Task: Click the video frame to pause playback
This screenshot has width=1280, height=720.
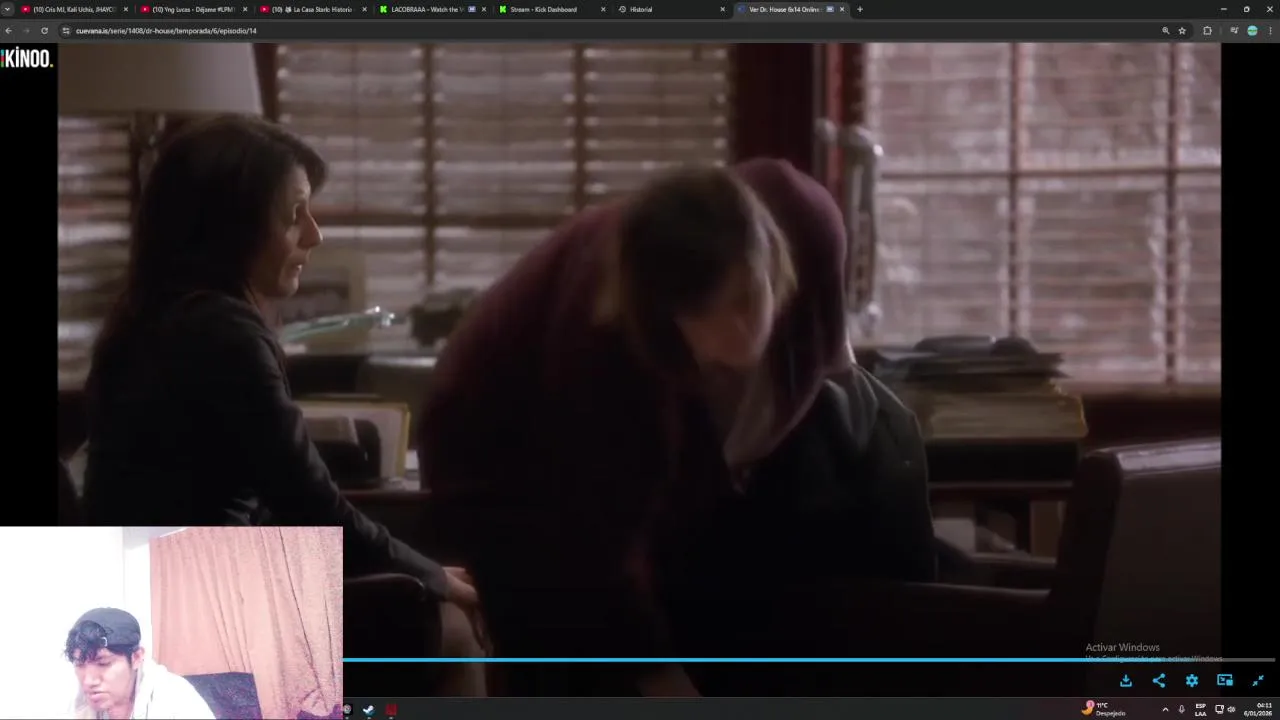Action: (640, 350)
